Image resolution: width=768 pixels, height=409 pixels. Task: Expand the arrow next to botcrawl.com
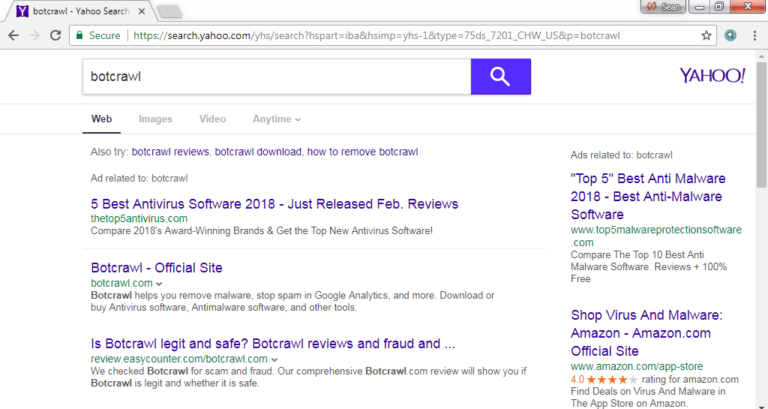159,284
